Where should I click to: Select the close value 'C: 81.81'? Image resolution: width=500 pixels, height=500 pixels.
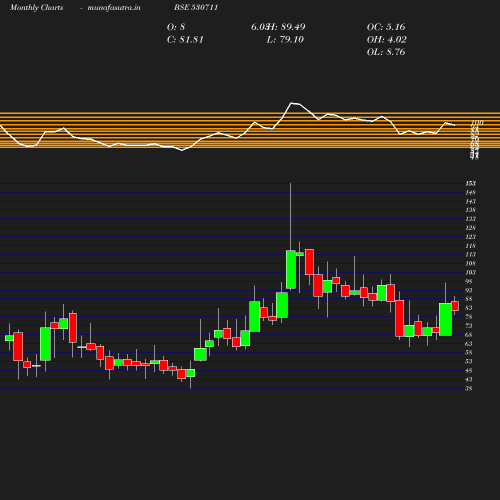pyautogui.click(x=185, y=40)
